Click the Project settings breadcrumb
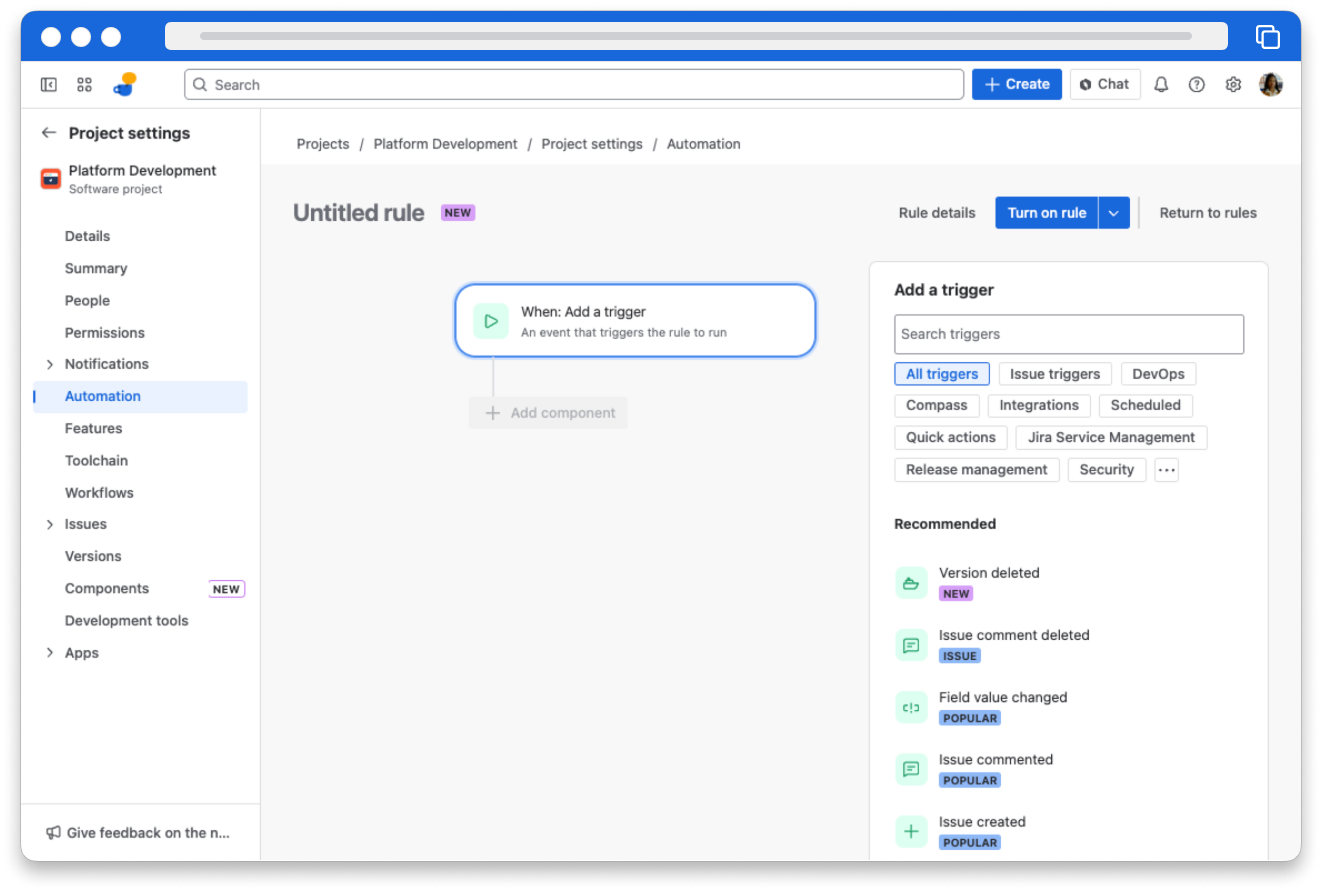 pos(592,144)
